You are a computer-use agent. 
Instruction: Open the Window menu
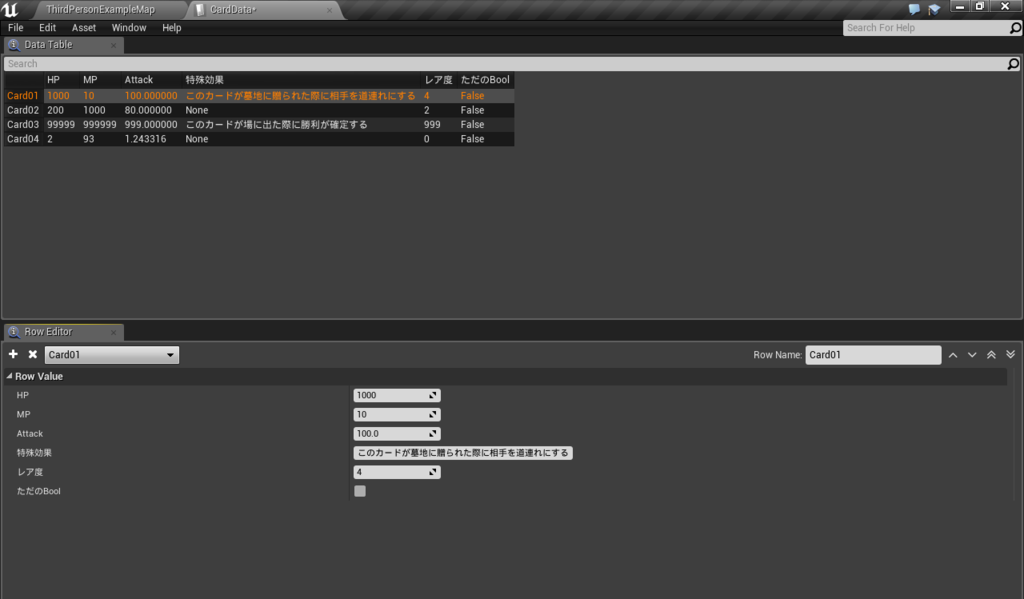tap(129, 28)
